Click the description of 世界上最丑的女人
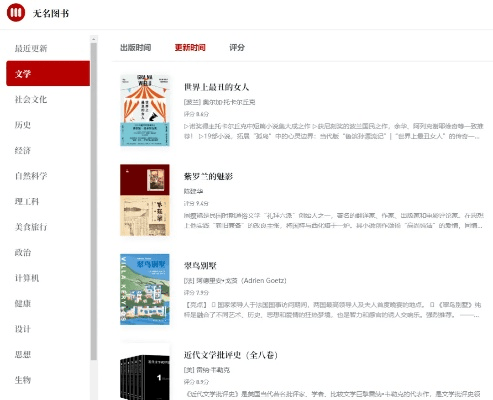The width and height of the screenshot is (493, 400). pos(333,131)
